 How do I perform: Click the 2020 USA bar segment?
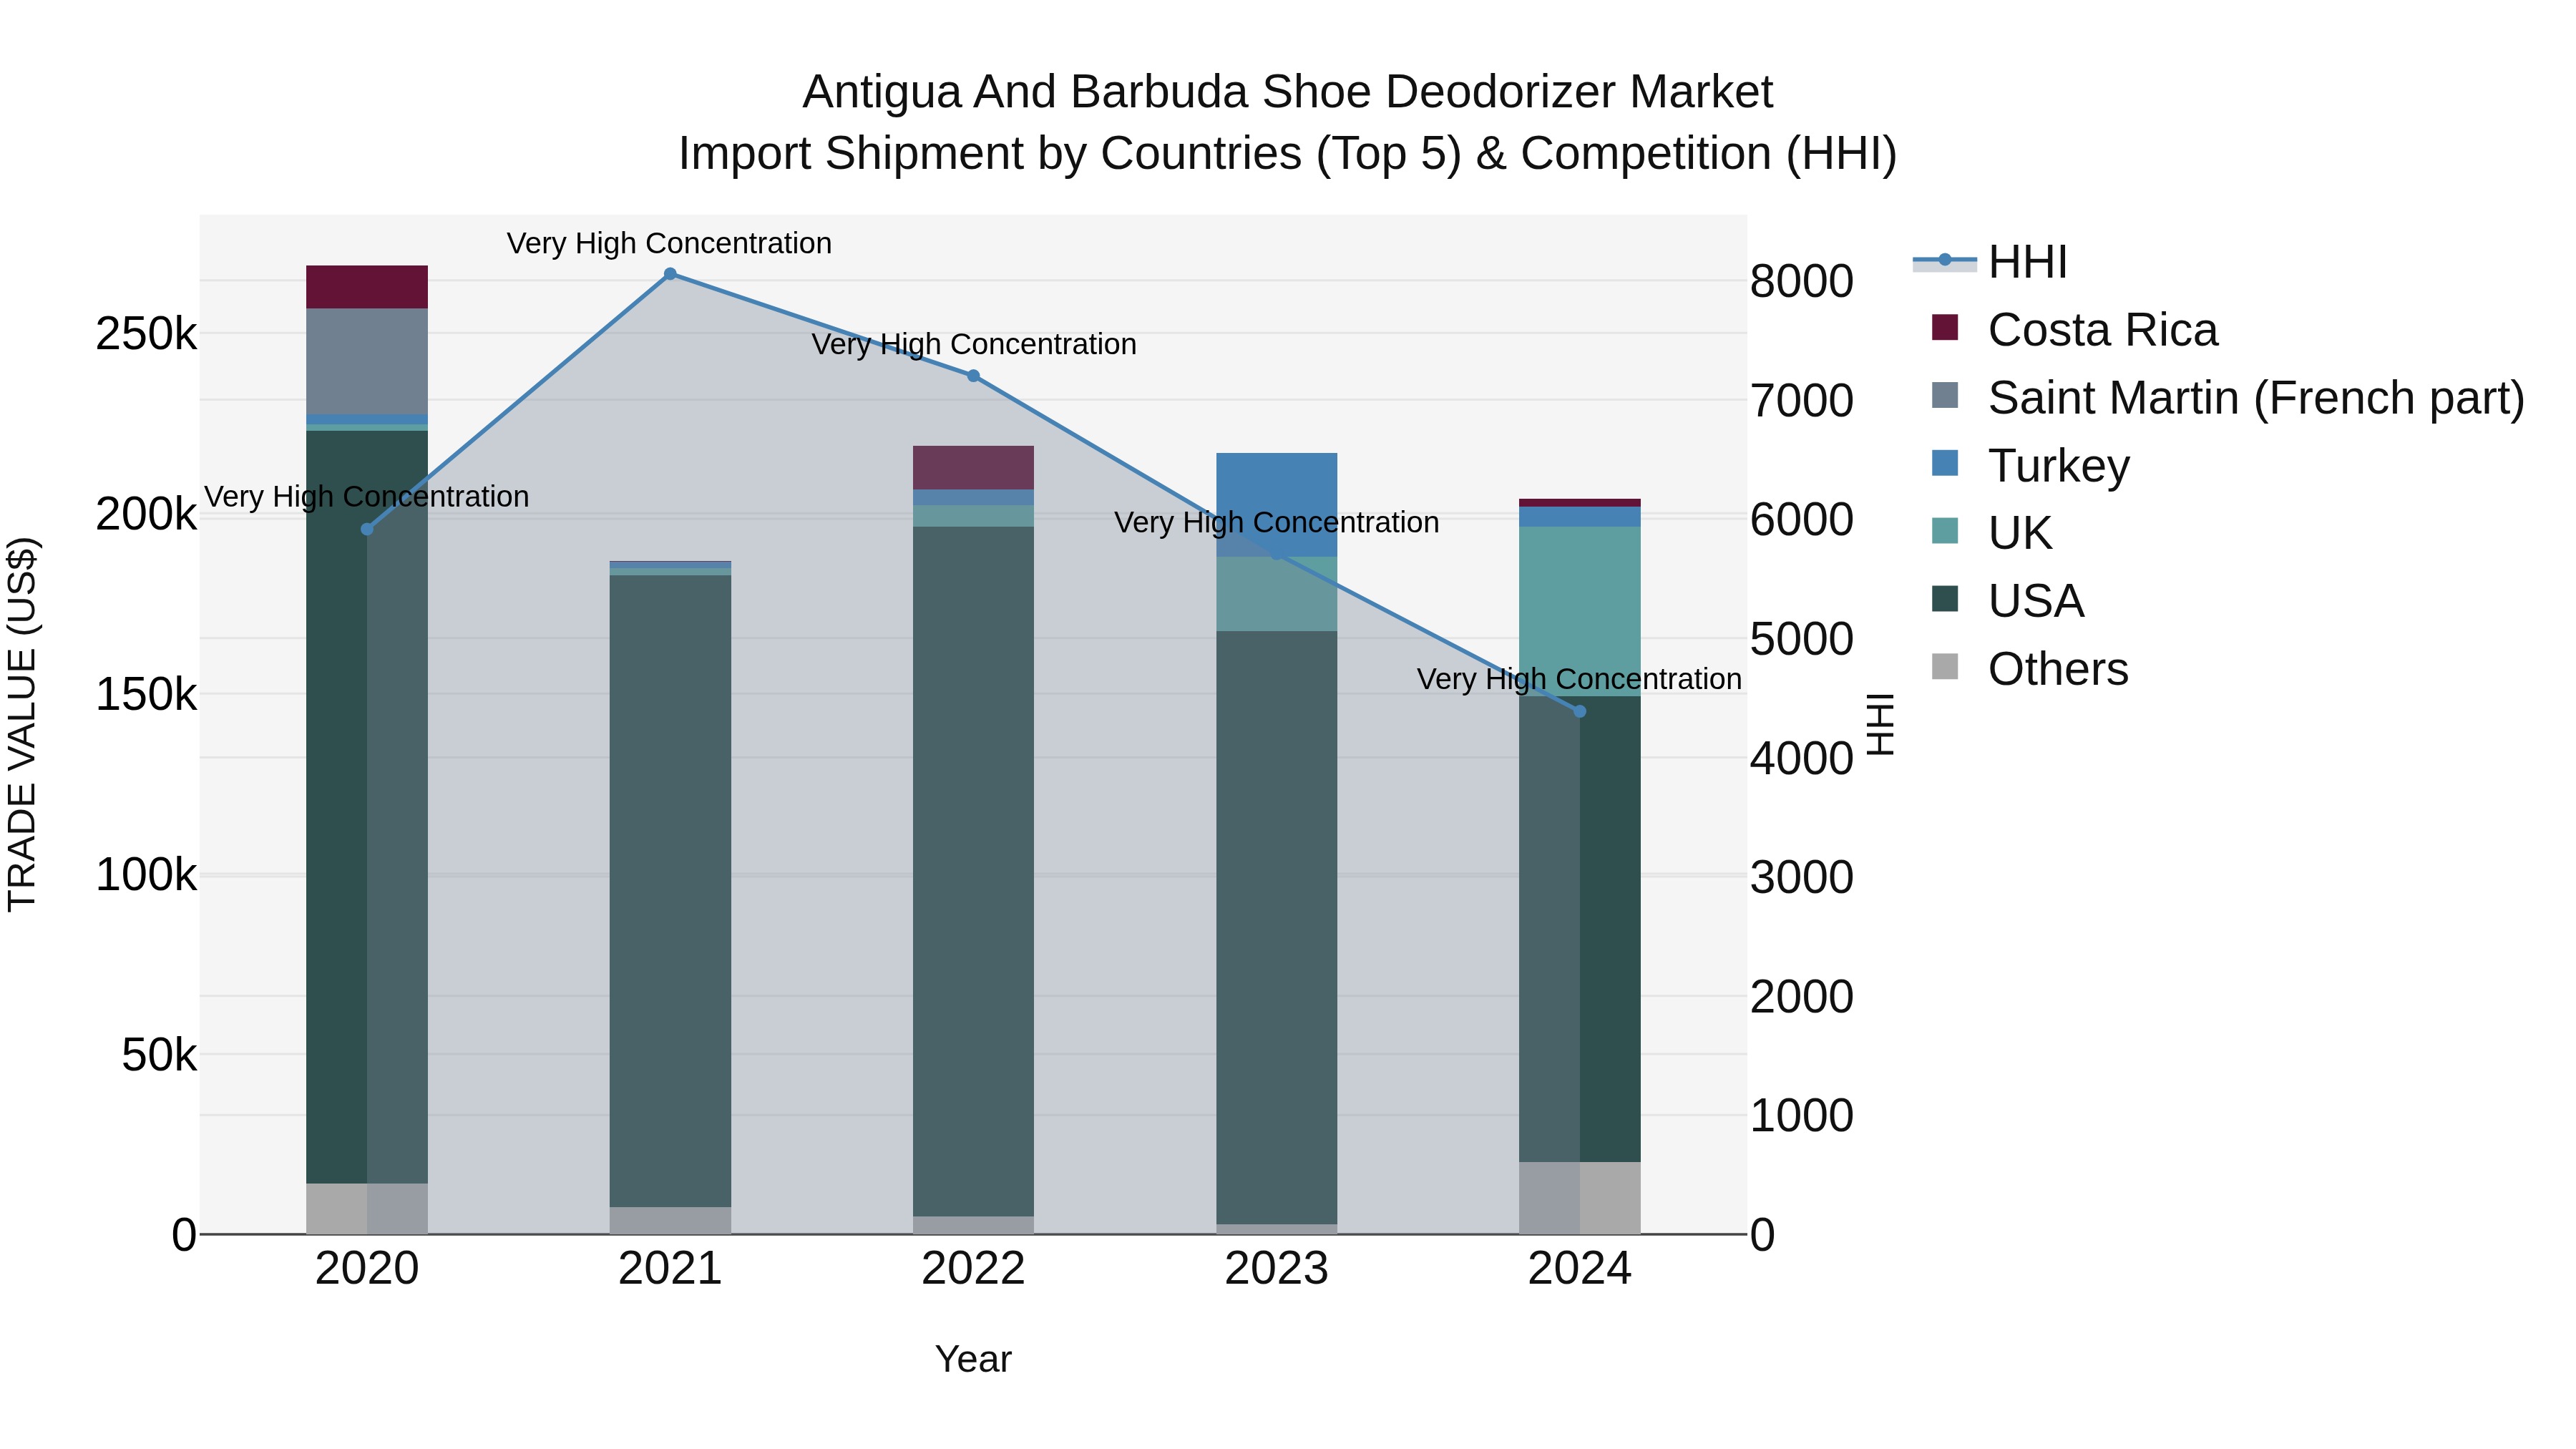367,807
